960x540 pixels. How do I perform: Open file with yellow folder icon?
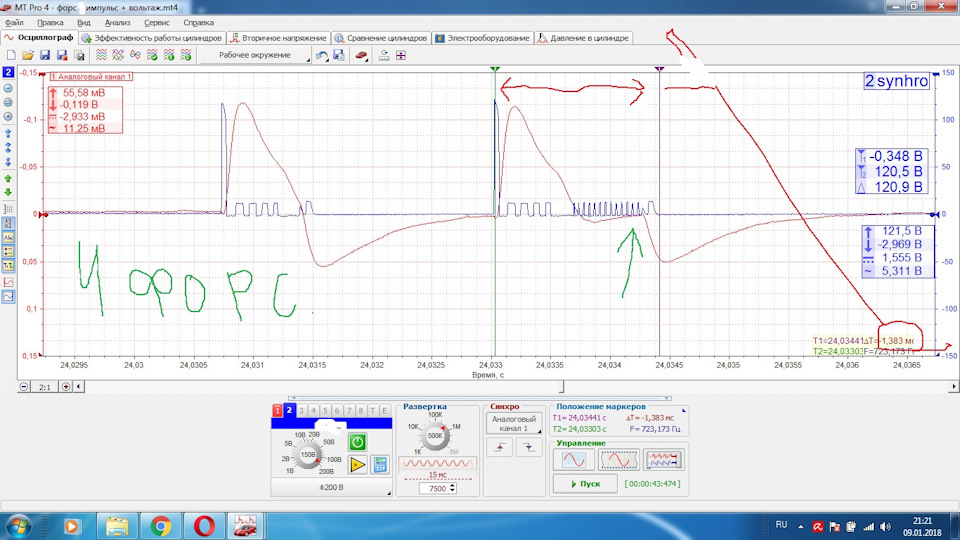click(x=28, y=55)
